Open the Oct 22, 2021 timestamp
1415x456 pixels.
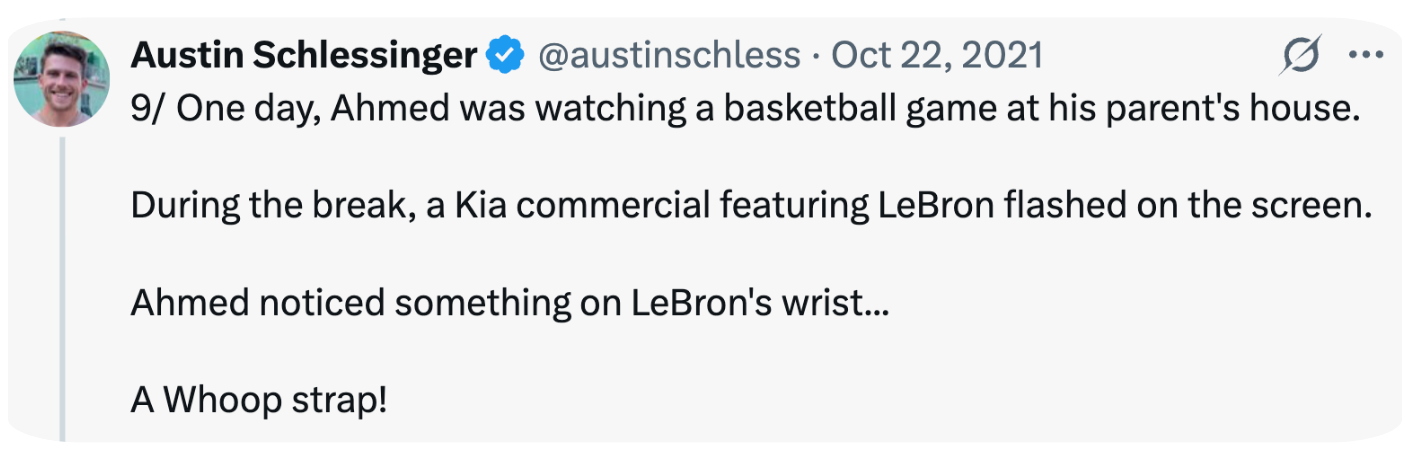tap(937, 56)
